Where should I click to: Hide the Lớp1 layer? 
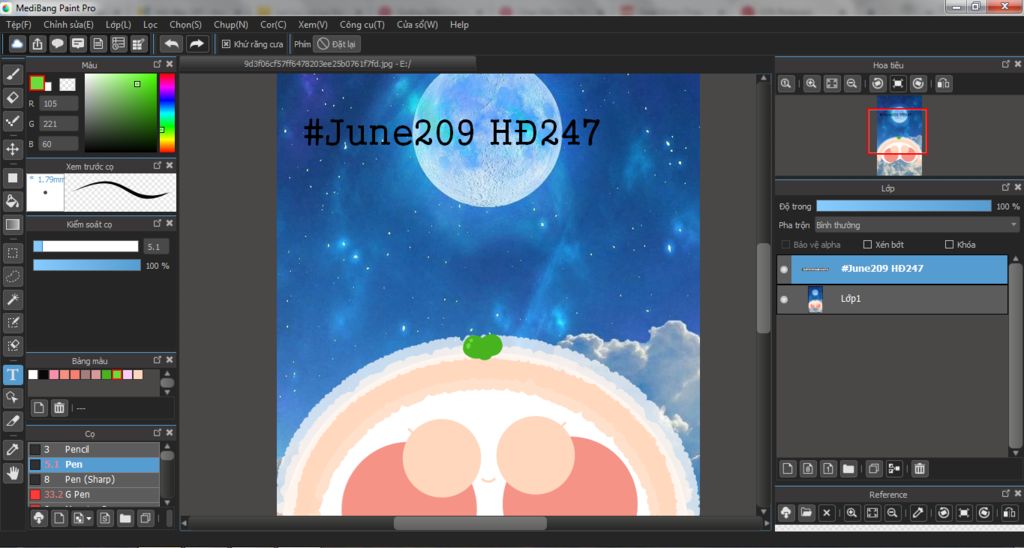(784, 299)
